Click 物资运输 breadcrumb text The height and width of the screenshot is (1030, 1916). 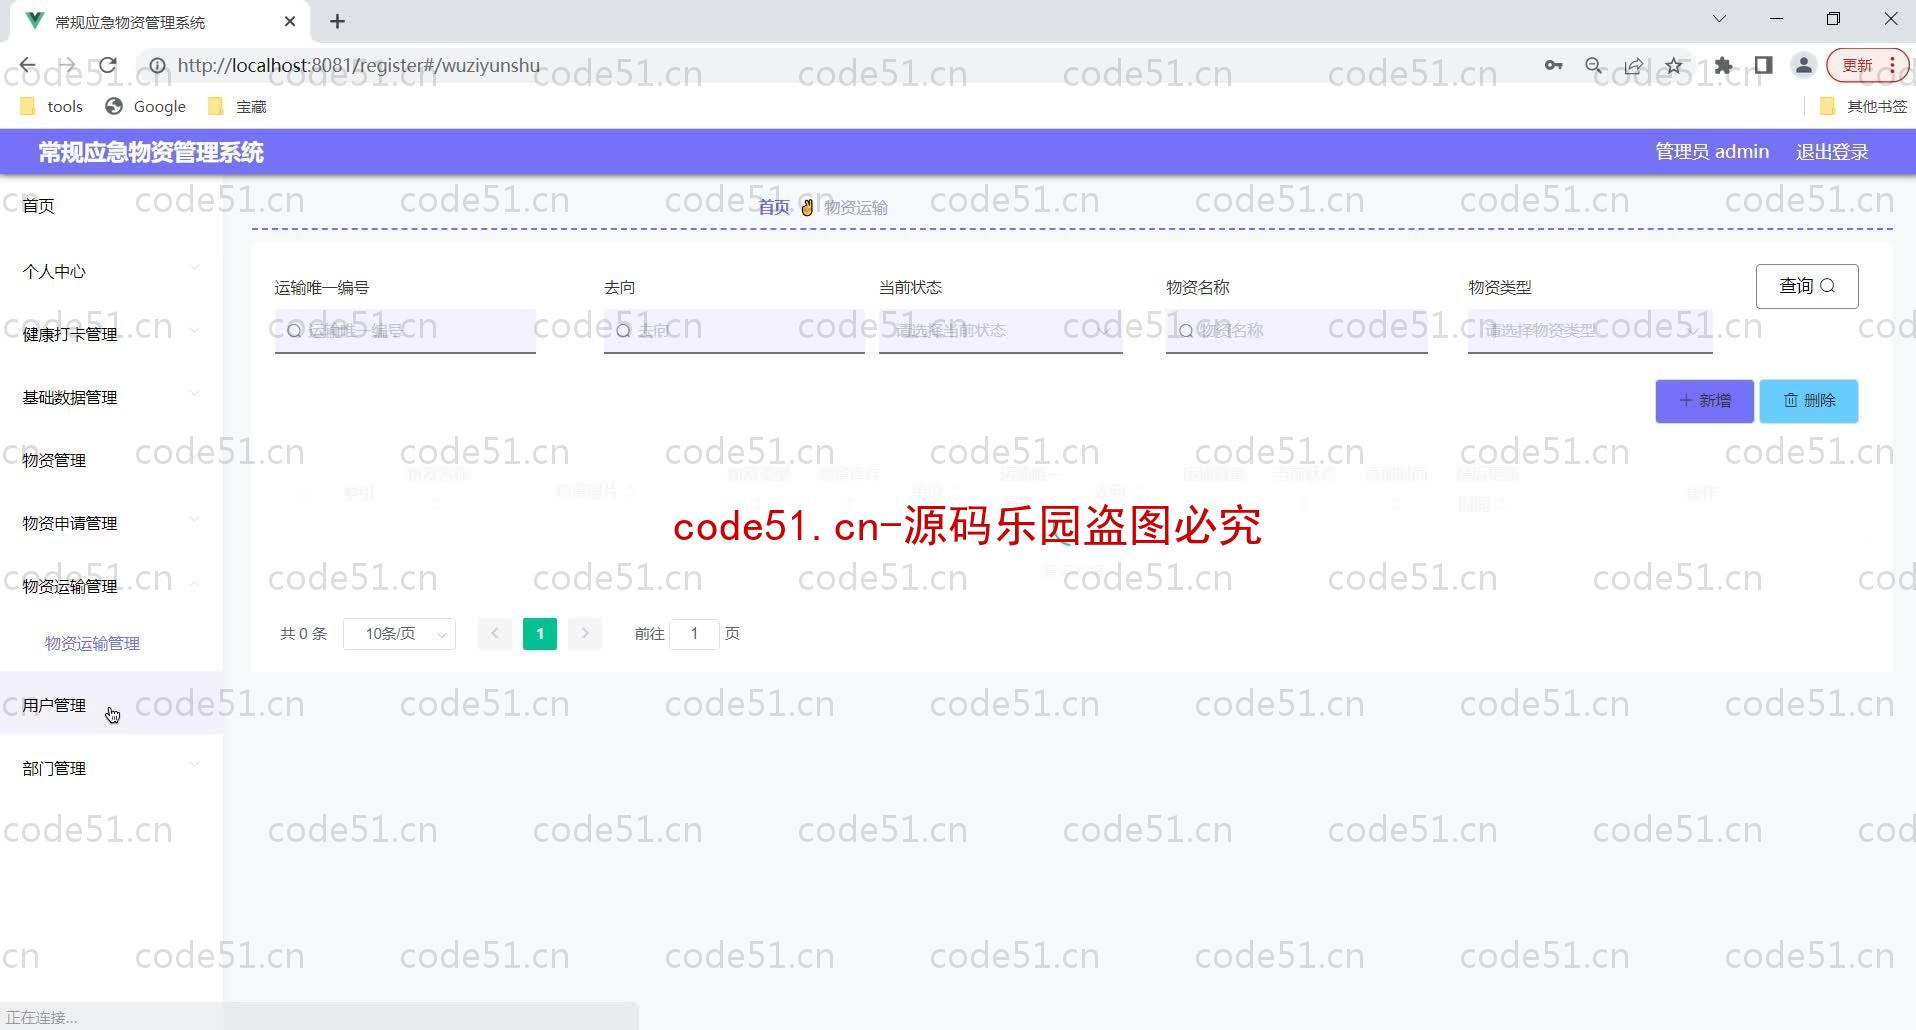tap(856, 207)
